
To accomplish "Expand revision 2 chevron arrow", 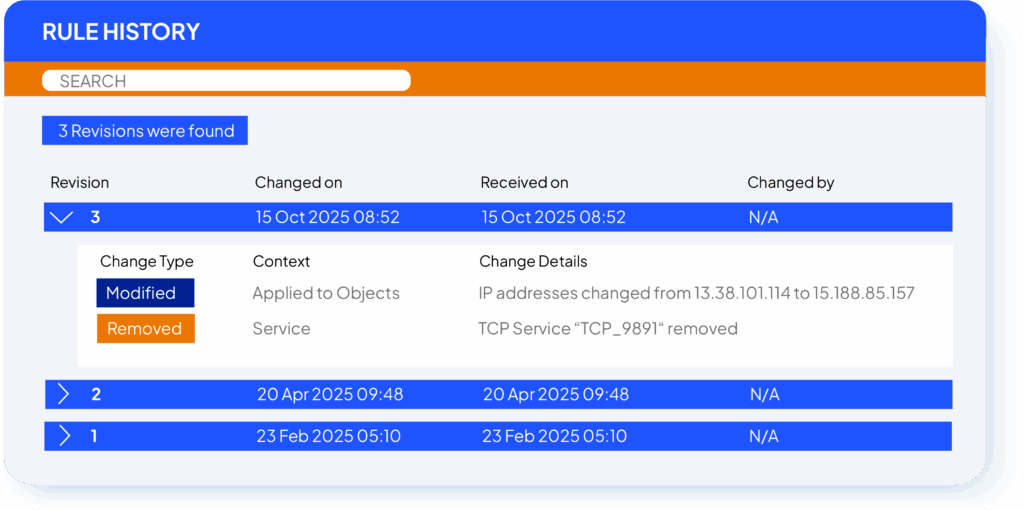I will 63,394.
